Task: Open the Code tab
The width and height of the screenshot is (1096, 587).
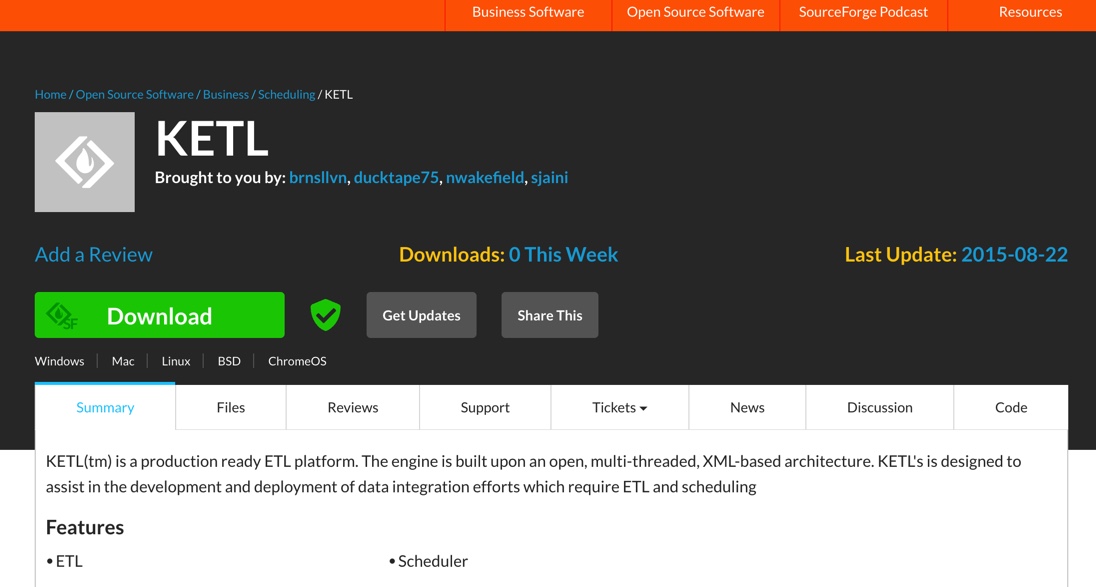Action: coord(1010,408)
